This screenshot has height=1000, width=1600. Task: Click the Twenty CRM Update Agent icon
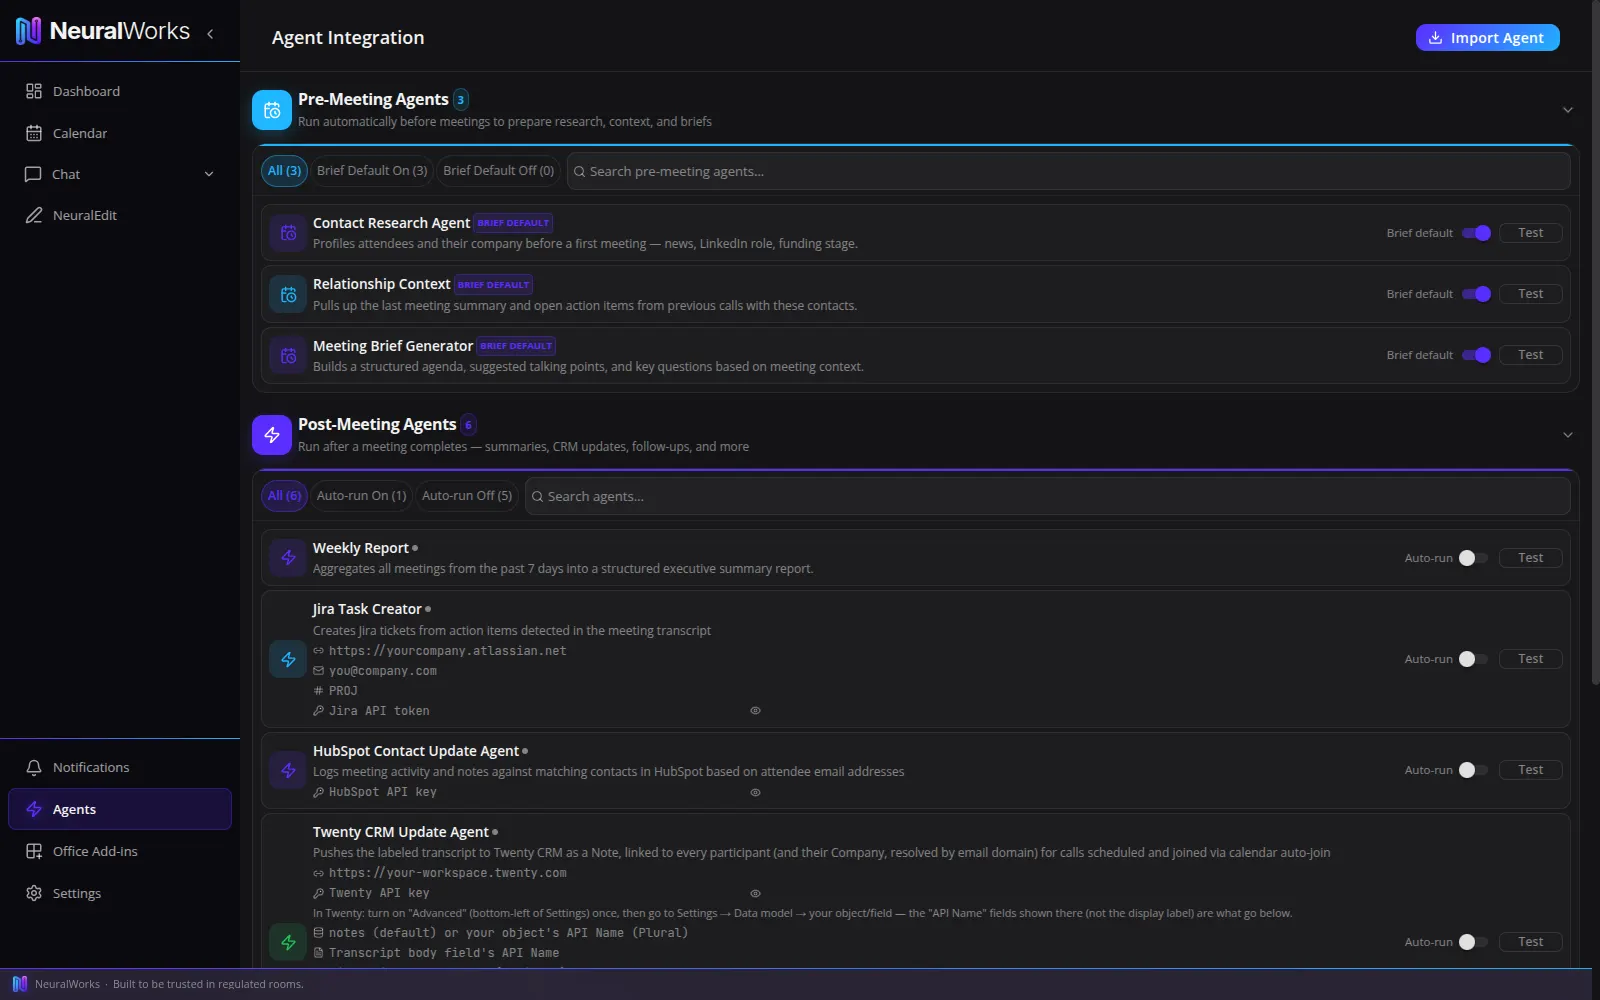(x=288, y=942)
